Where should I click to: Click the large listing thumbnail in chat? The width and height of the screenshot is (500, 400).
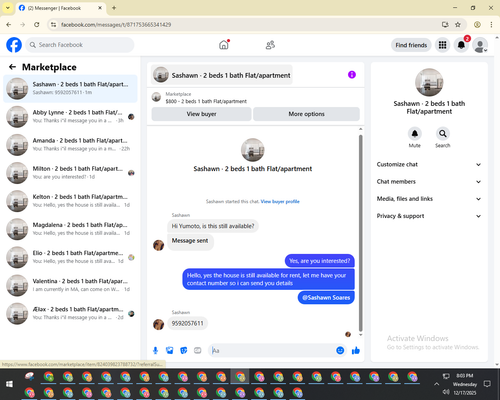(x=253, y=150)
